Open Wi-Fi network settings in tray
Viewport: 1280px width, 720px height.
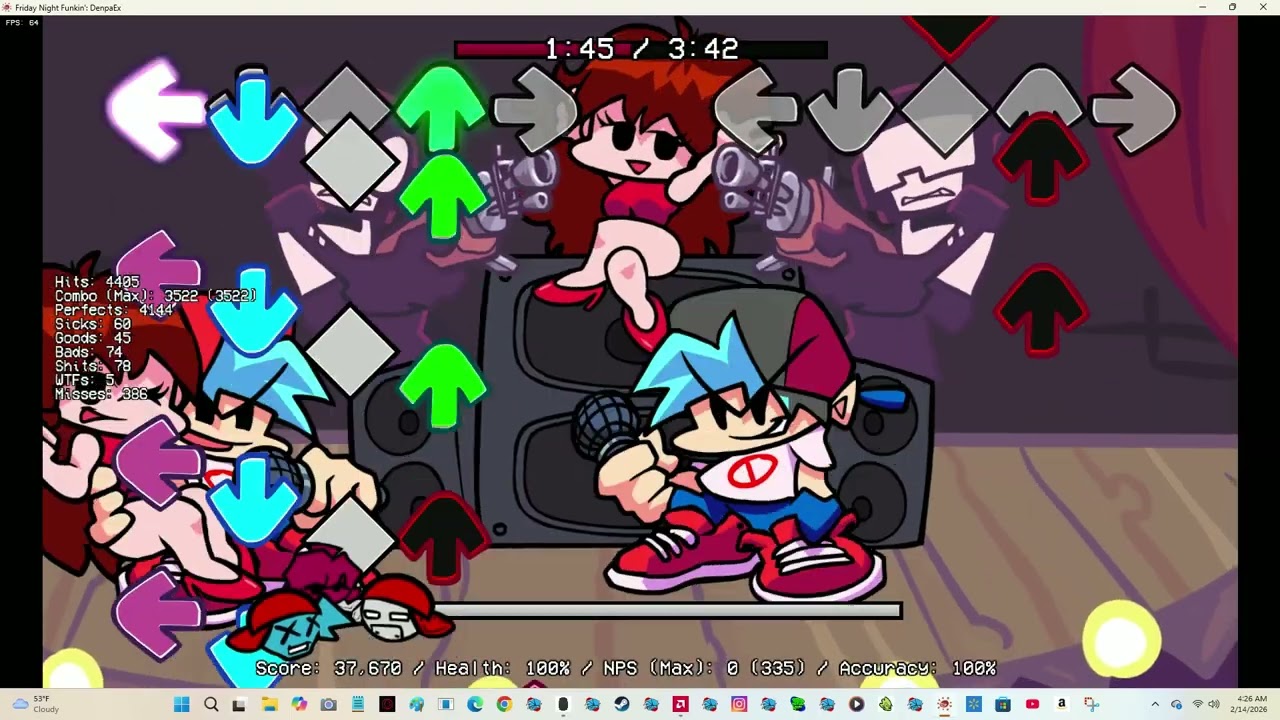click(x=1198, y=704)
